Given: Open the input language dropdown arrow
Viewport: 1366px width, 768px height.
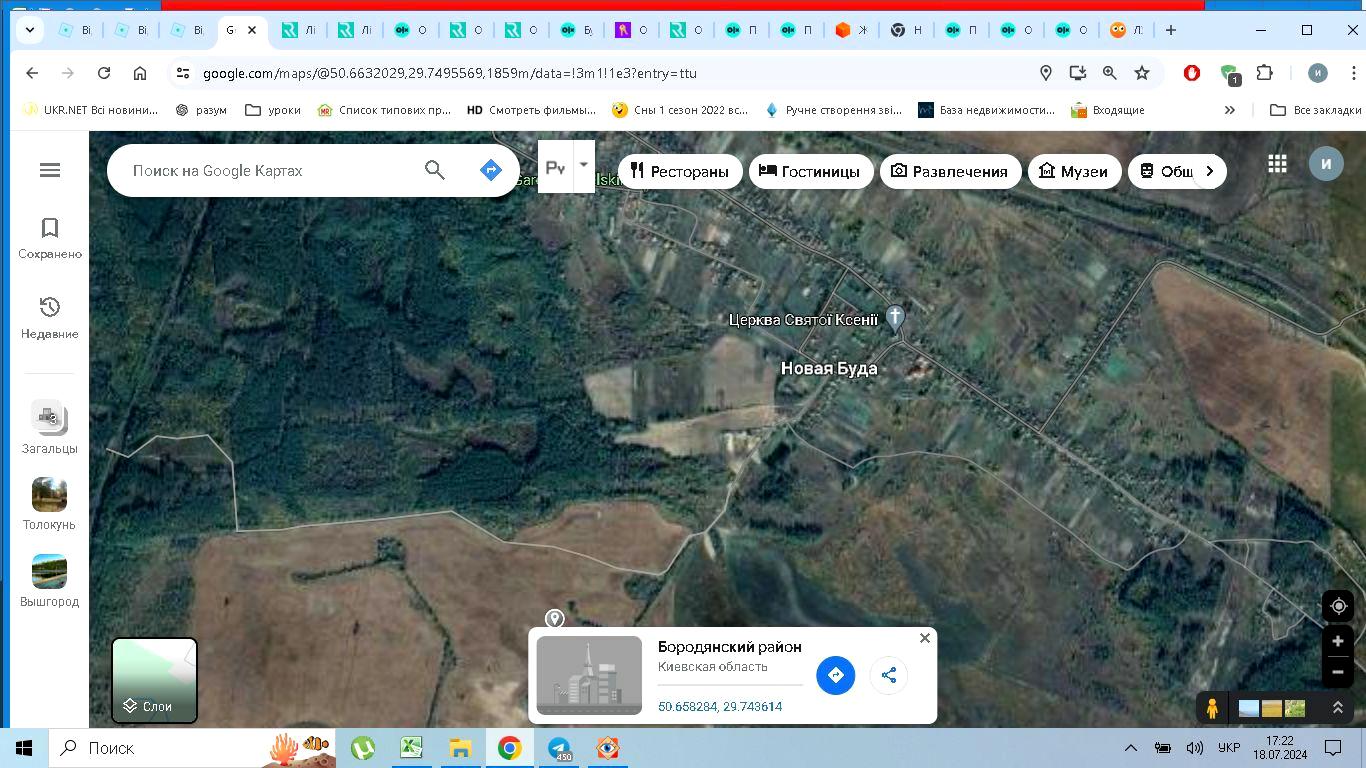Looking at the screenshot, I should 583,165.
